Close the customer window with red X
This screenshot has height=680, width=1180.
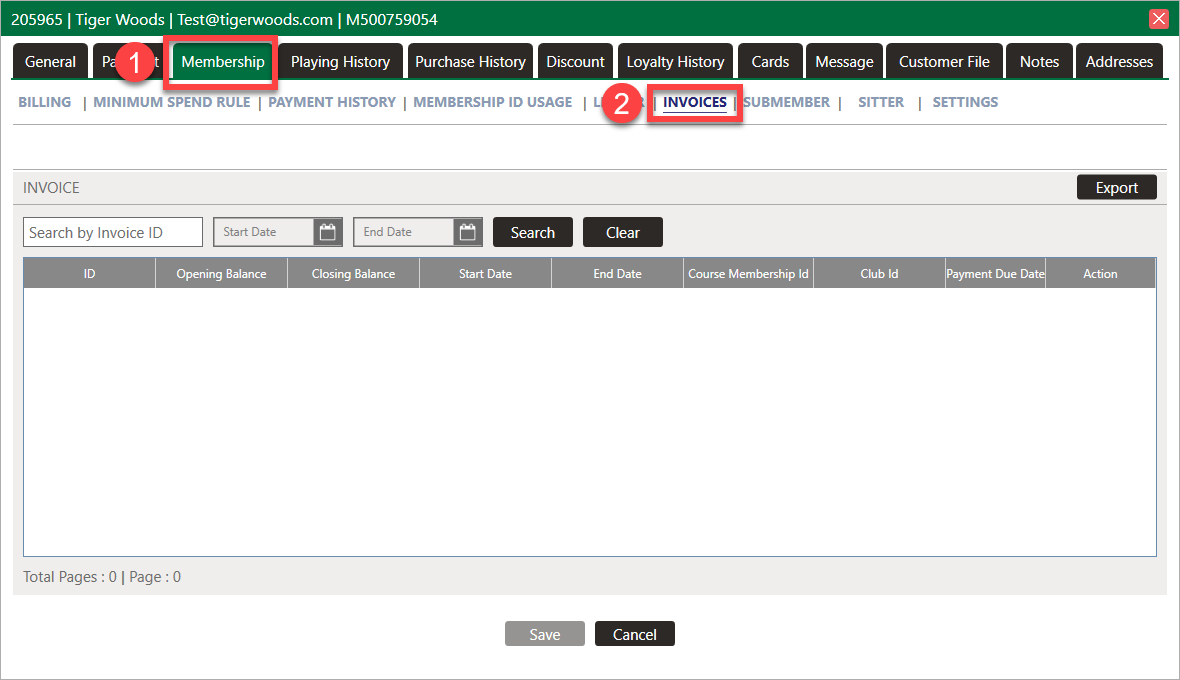[x=1159, y=19]
